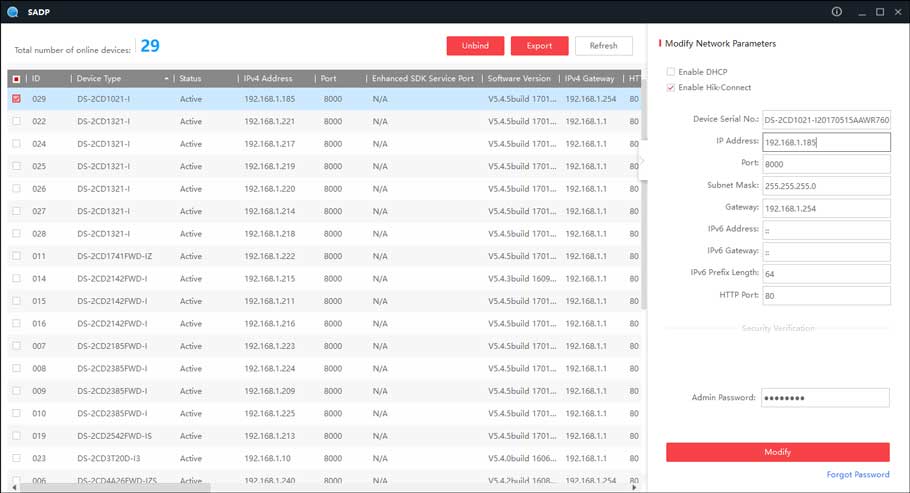Enable DHCP checkbox
This screenshot has width=910, height=493.
pos(671,72)
